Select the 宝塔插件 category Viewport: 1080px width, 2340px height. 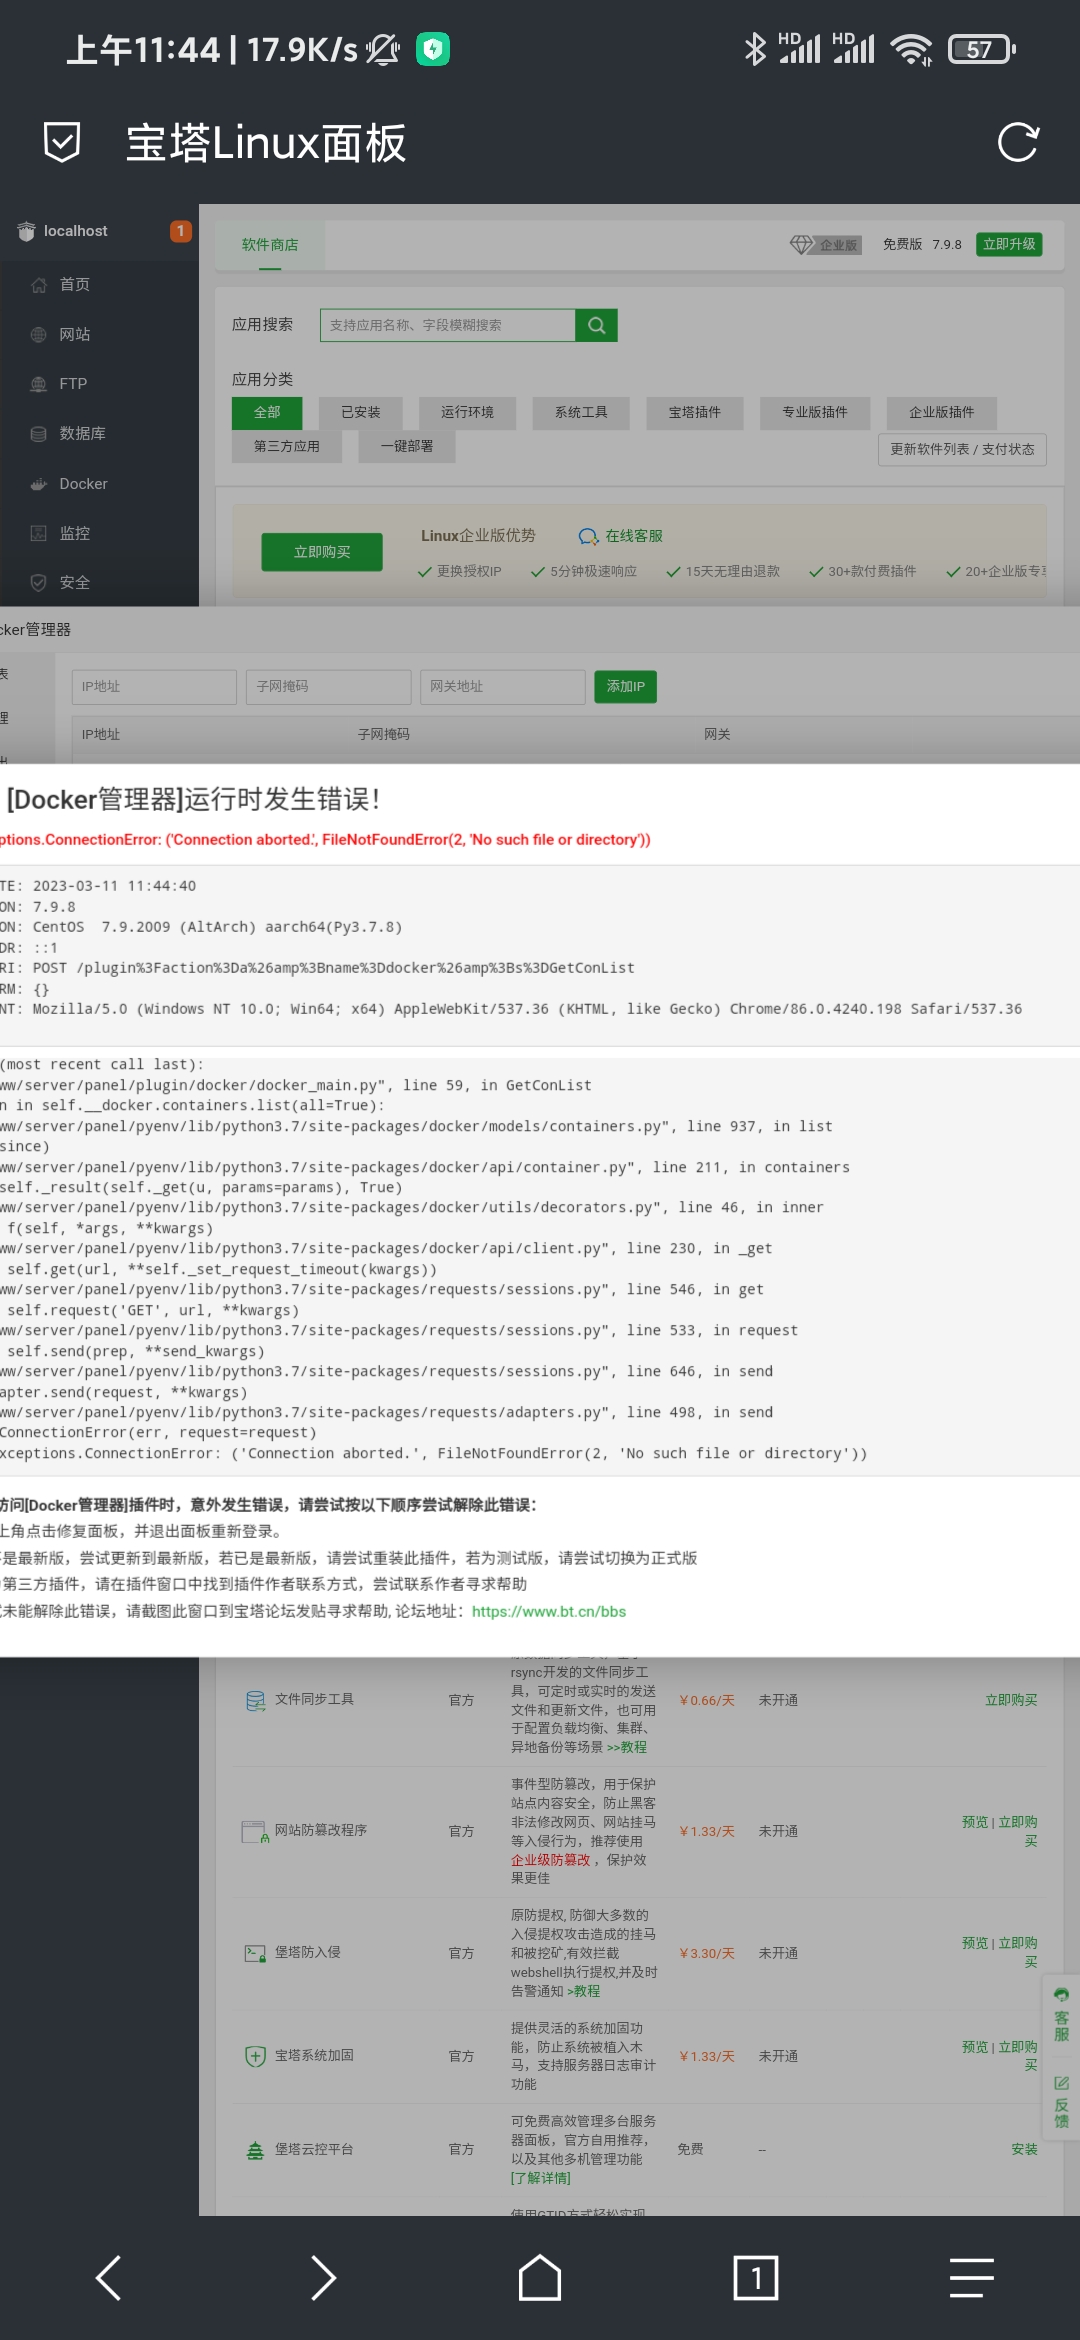click(695, 412)
